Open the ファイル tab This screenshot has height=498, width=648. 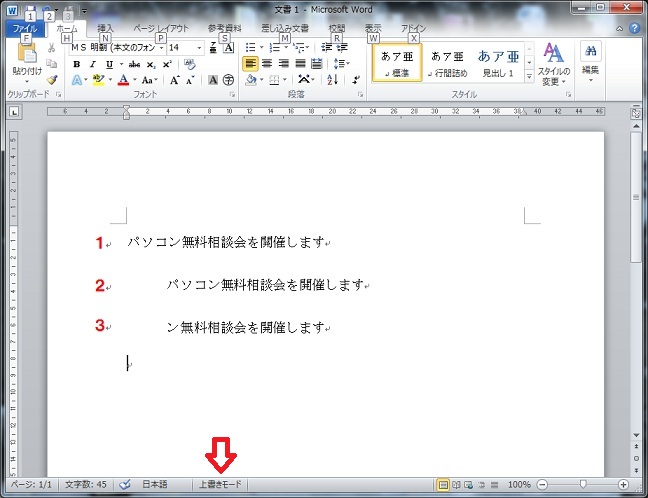(25, 29)
